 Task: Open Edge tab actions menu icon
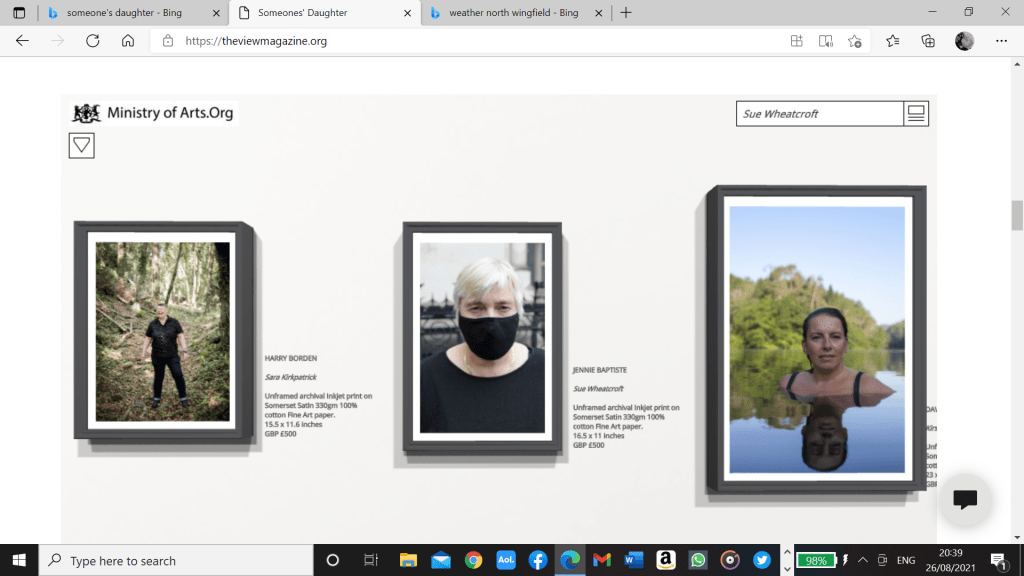tap(19, 13)
